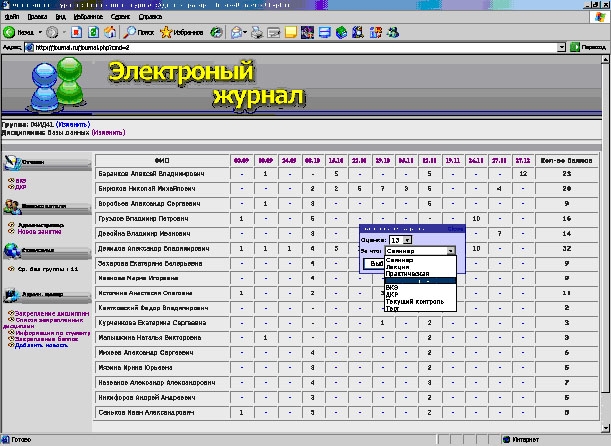Click the Отчеты section icon in sidebar
The height and width of the screenshot is (446, 611).
pyautogui.click(x=13, y=163)
